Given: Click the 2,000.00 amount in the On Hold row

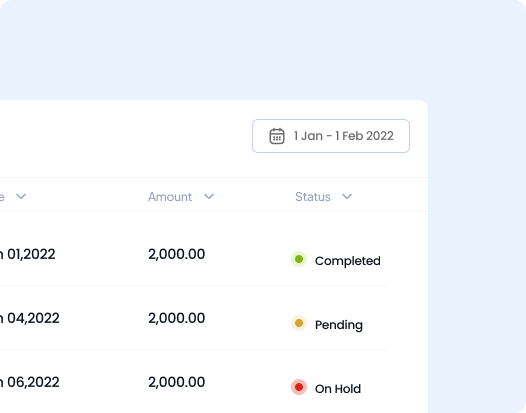Looking at the screenshot, I should pyautogui.click(x=176, y=382).
